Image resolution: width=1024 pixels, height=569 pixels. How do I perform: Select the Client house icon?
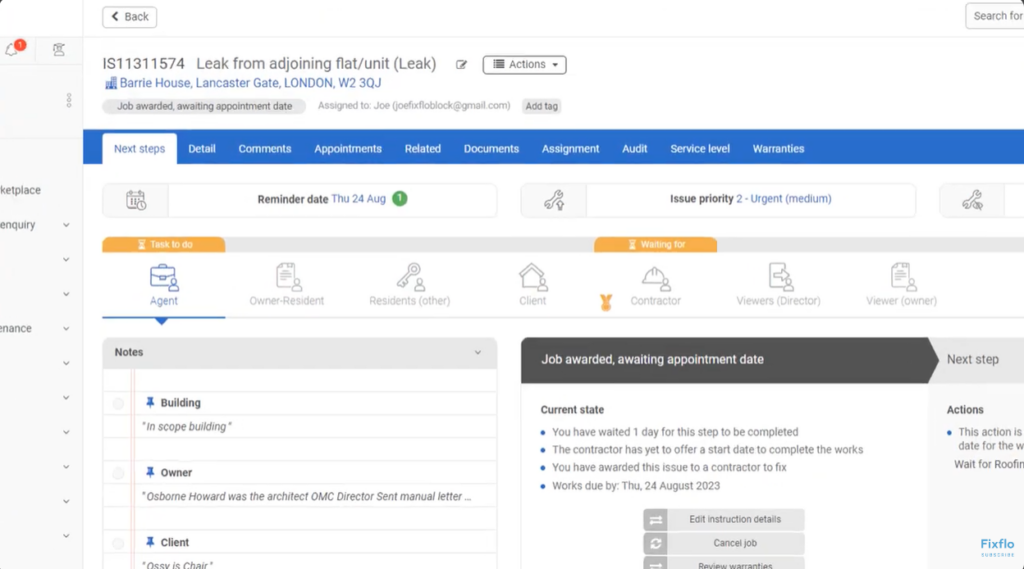[533, 278]
